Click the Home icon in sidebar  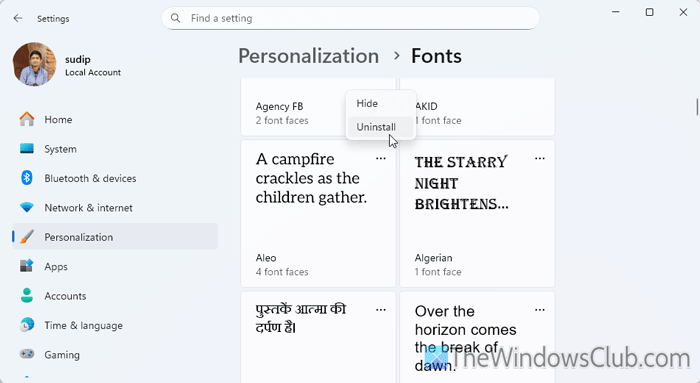pyautogui.click(x=27, y=119)
